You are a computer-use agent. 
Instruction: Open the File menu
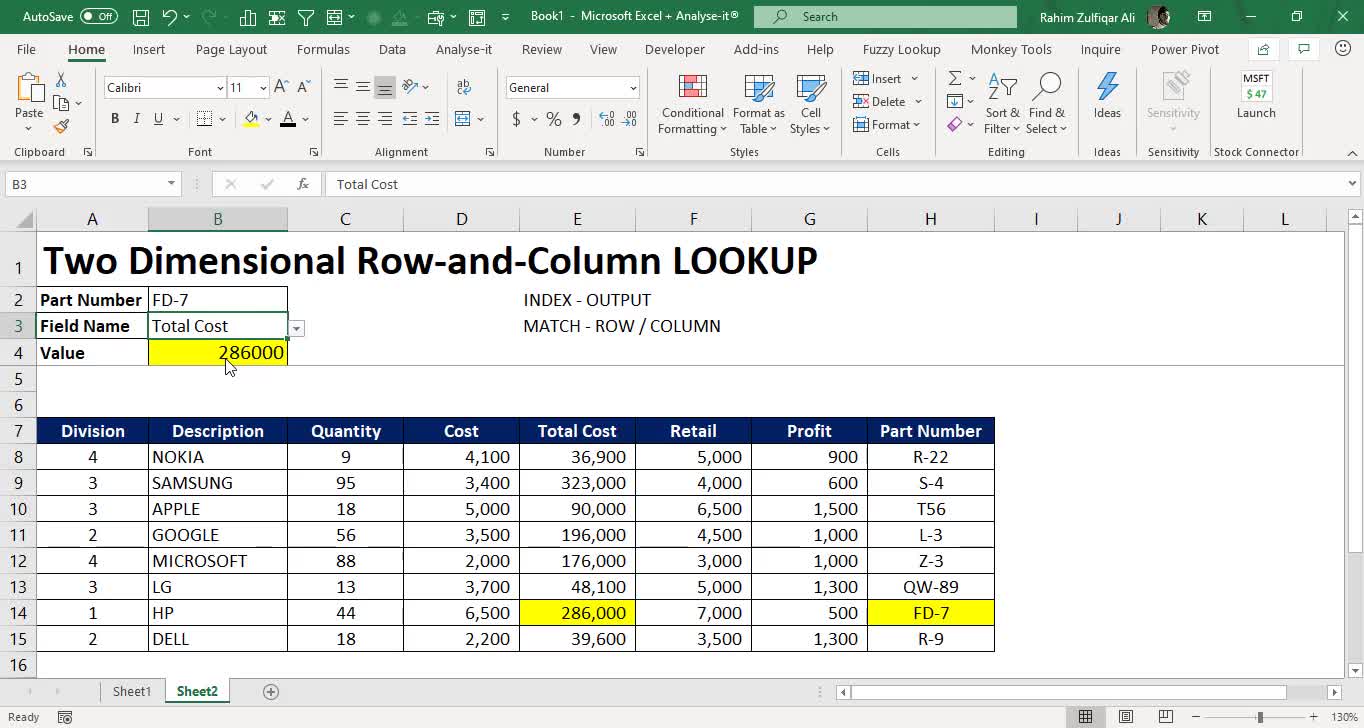coord(26,49)
